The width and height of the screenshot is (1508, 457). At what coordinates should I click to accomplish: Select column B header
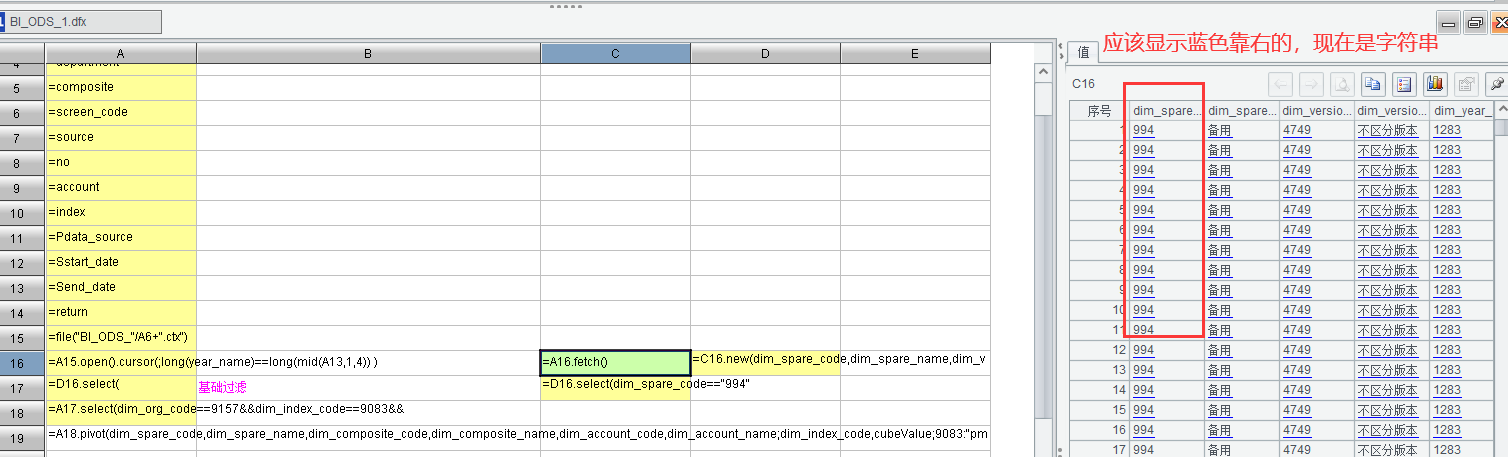click(x=368, y=53)
